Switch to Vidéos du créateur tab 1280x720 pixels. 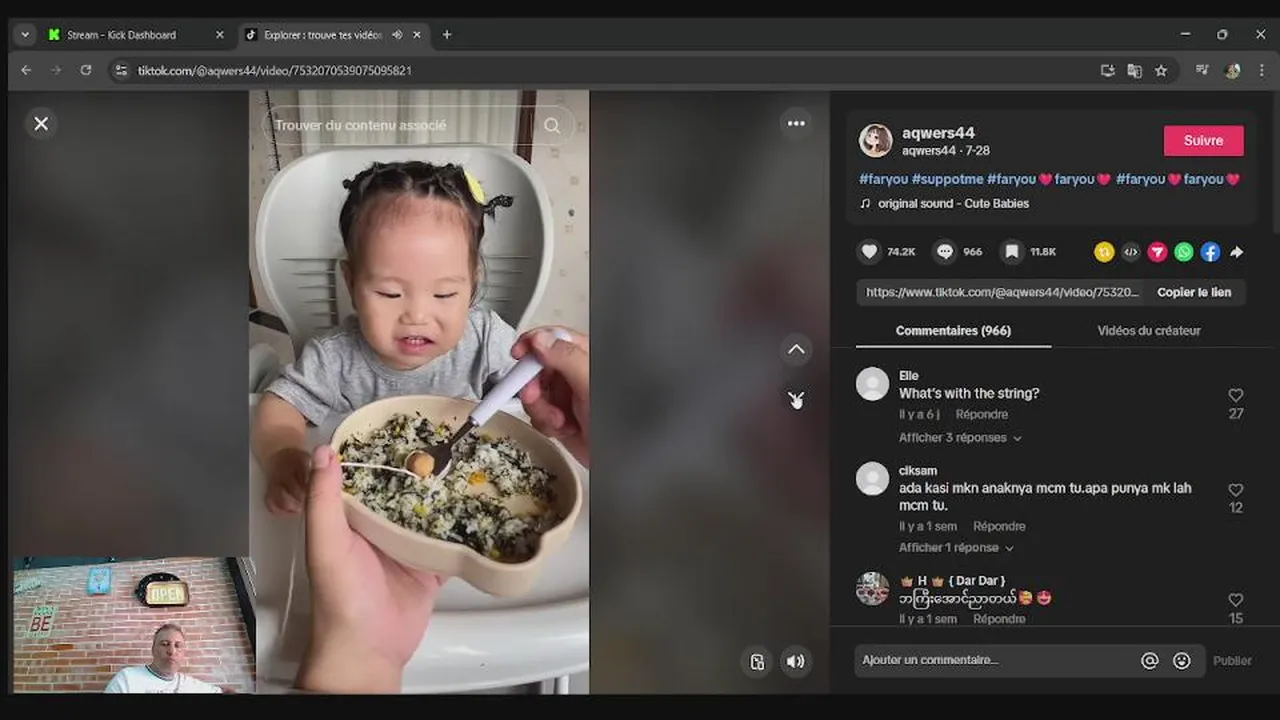(1149, 331)
